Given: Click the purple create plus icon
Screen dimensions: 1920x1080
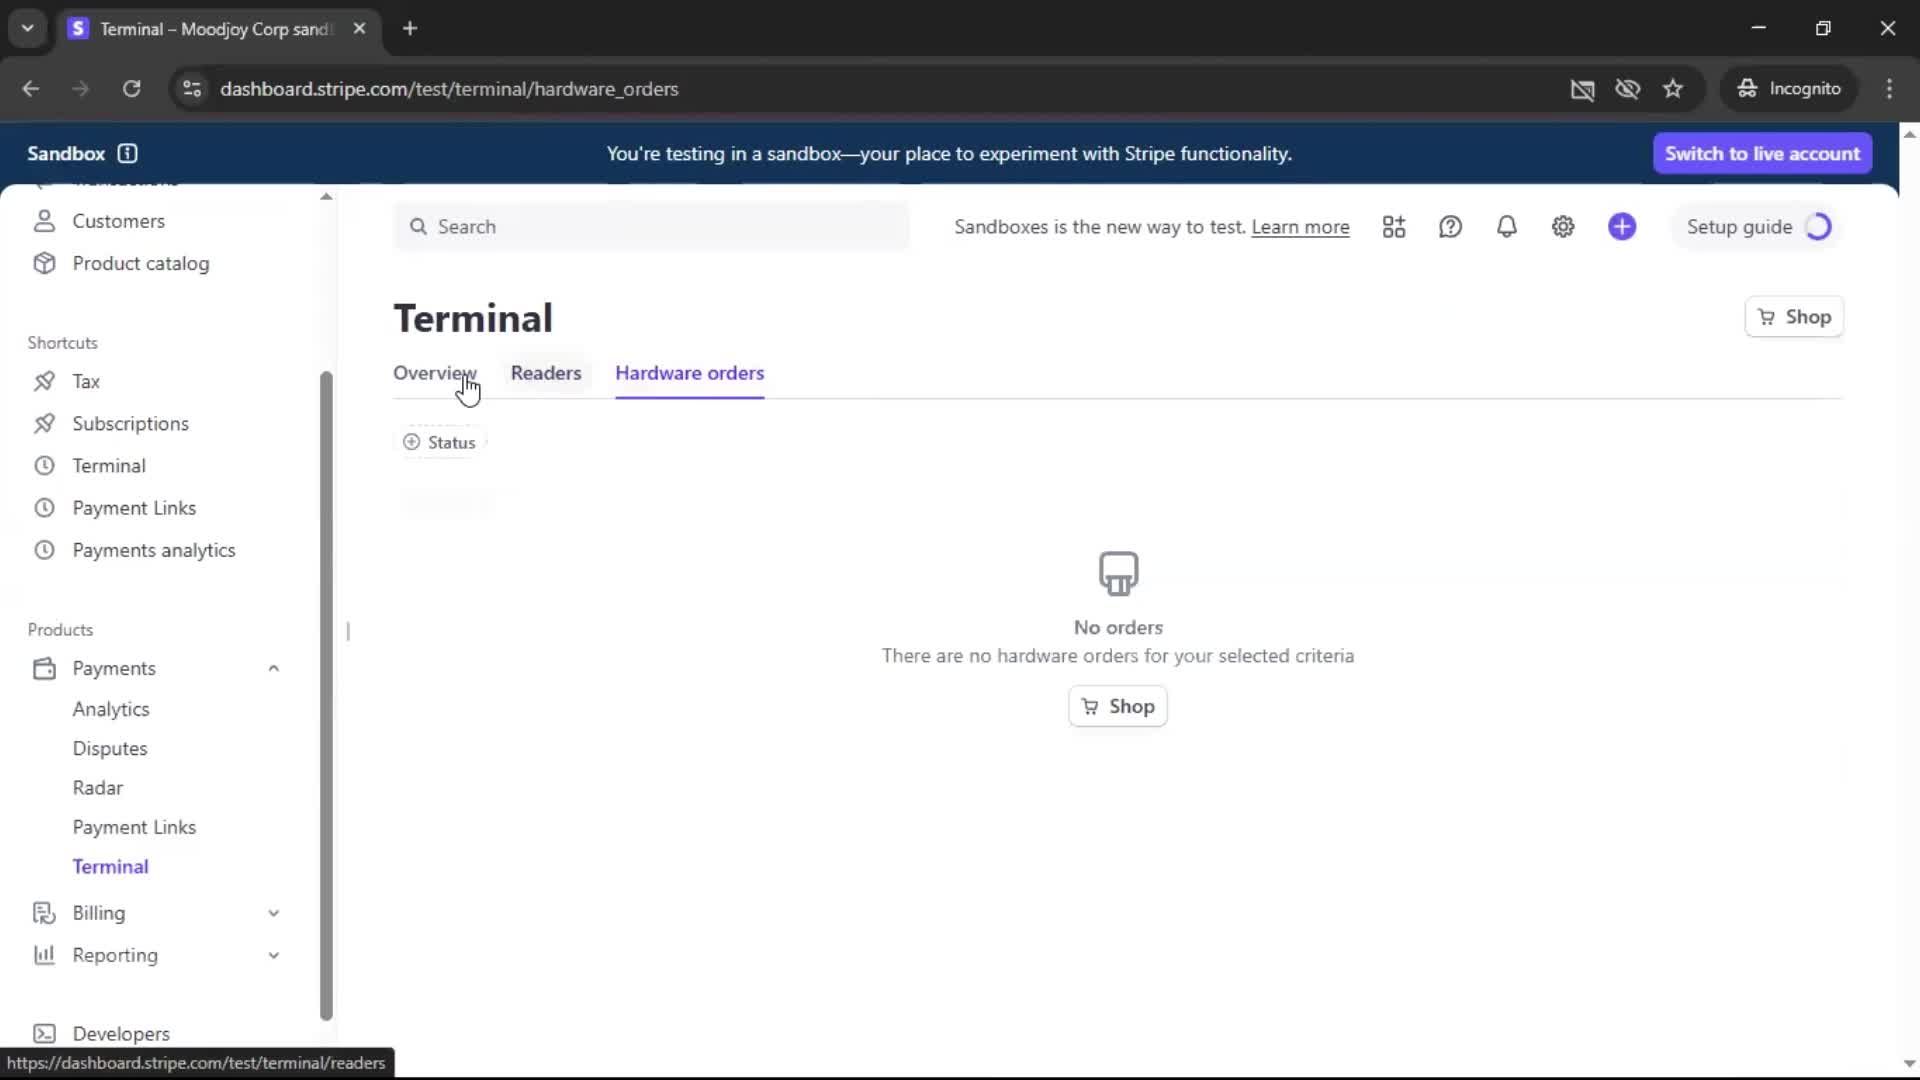Looking at the screenshot, I should pos(1622,227).
